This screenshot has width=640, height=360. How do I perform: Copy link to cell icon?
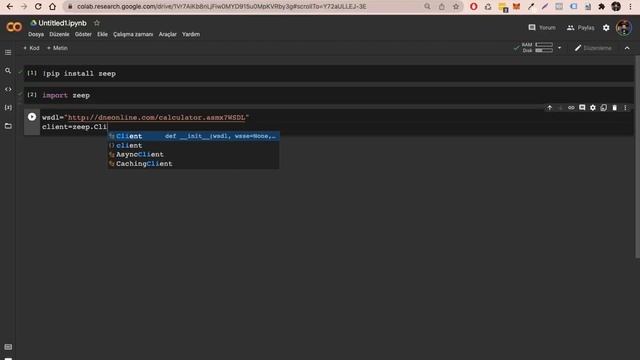tap(571, 108)
